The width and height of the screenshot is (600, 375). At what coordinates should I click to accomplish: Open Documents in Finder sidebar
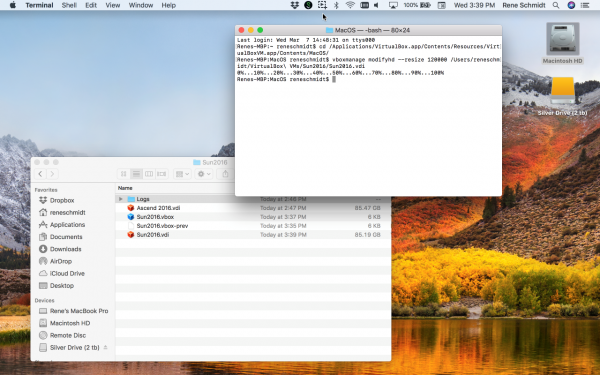click(x=60, y=237)
